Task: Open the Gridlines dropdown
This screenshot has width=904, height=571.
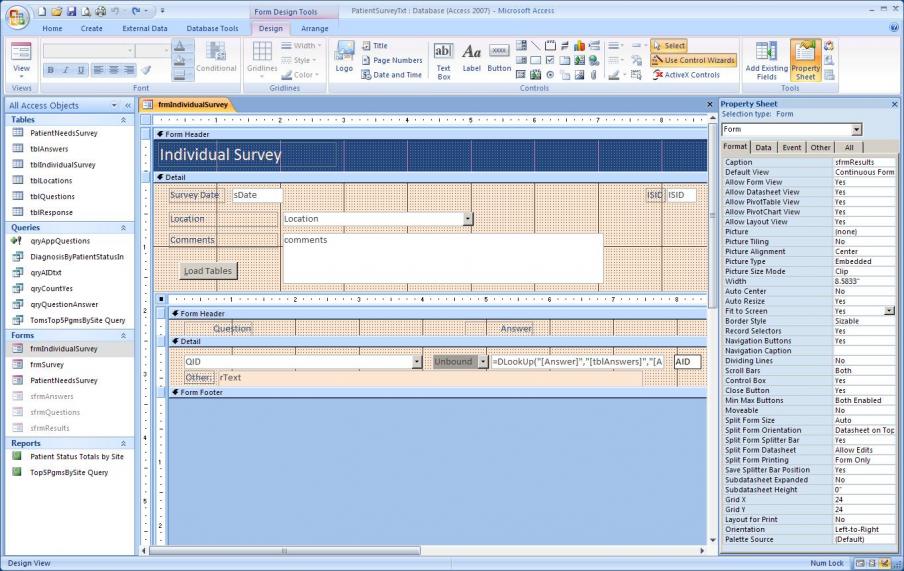Action: 262,72
